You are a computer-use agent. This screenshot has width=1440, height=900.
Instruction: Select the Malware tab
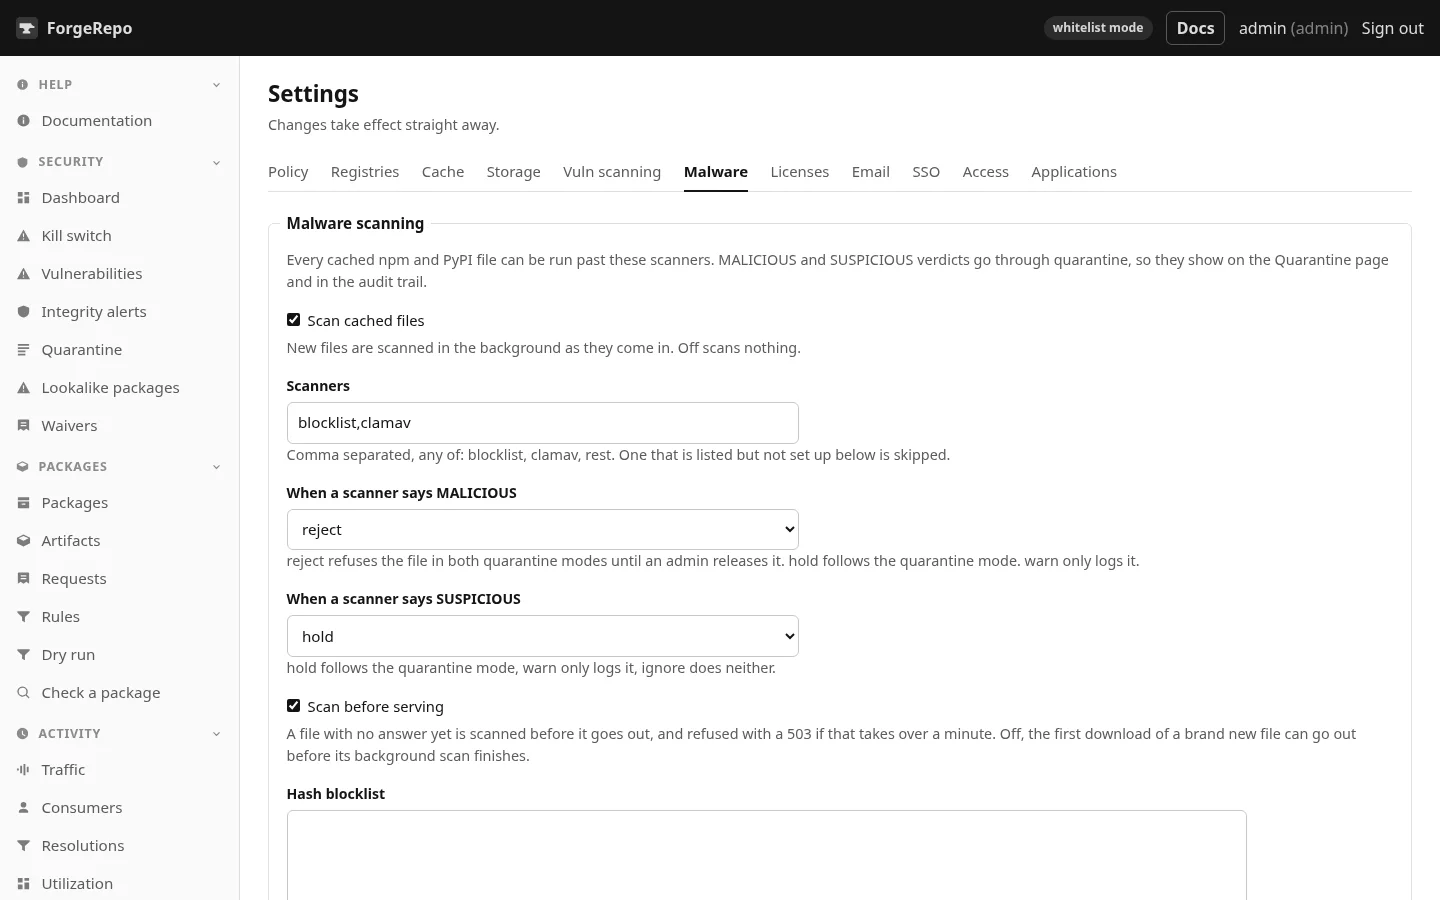(716, 172)
